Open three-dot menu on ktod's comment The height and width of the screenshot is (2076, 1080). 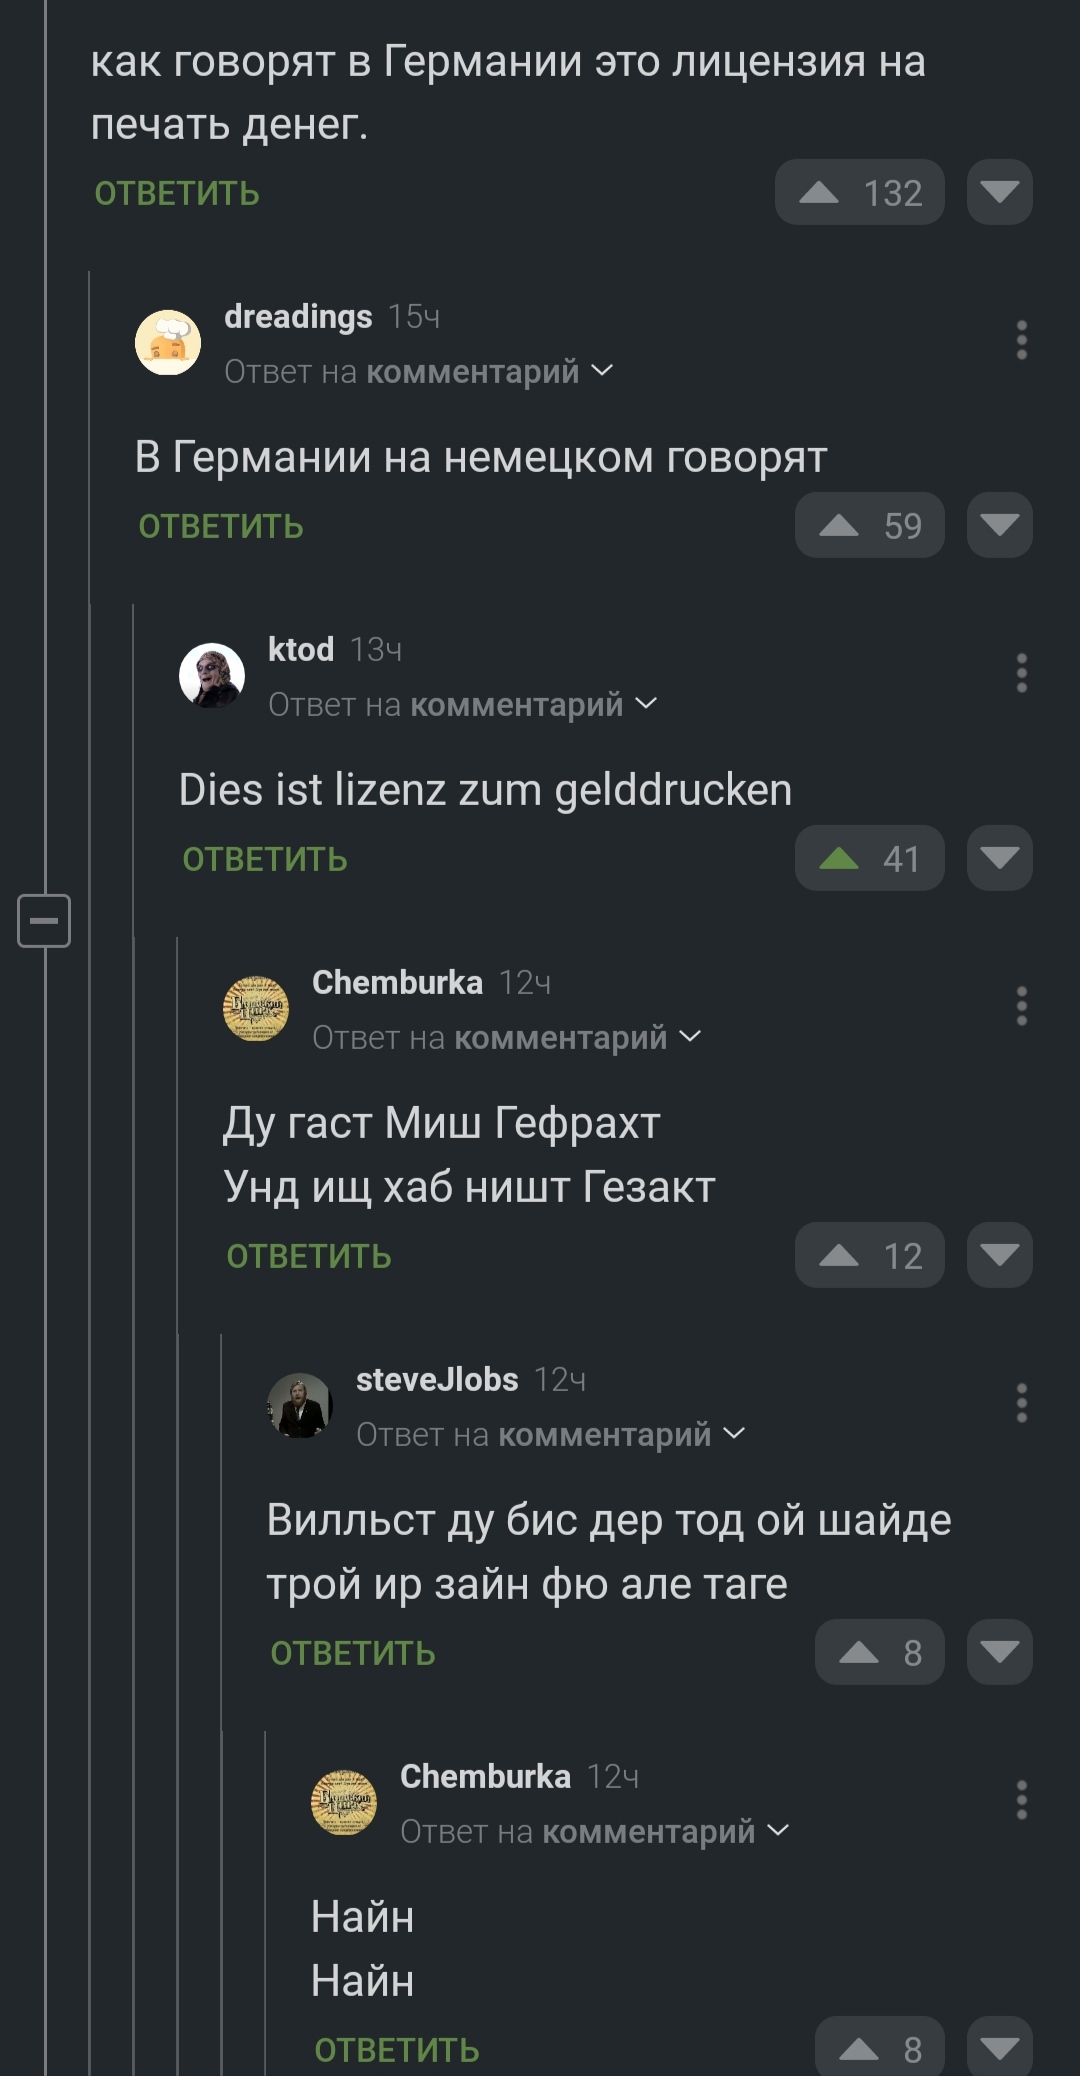(1021, 673)
